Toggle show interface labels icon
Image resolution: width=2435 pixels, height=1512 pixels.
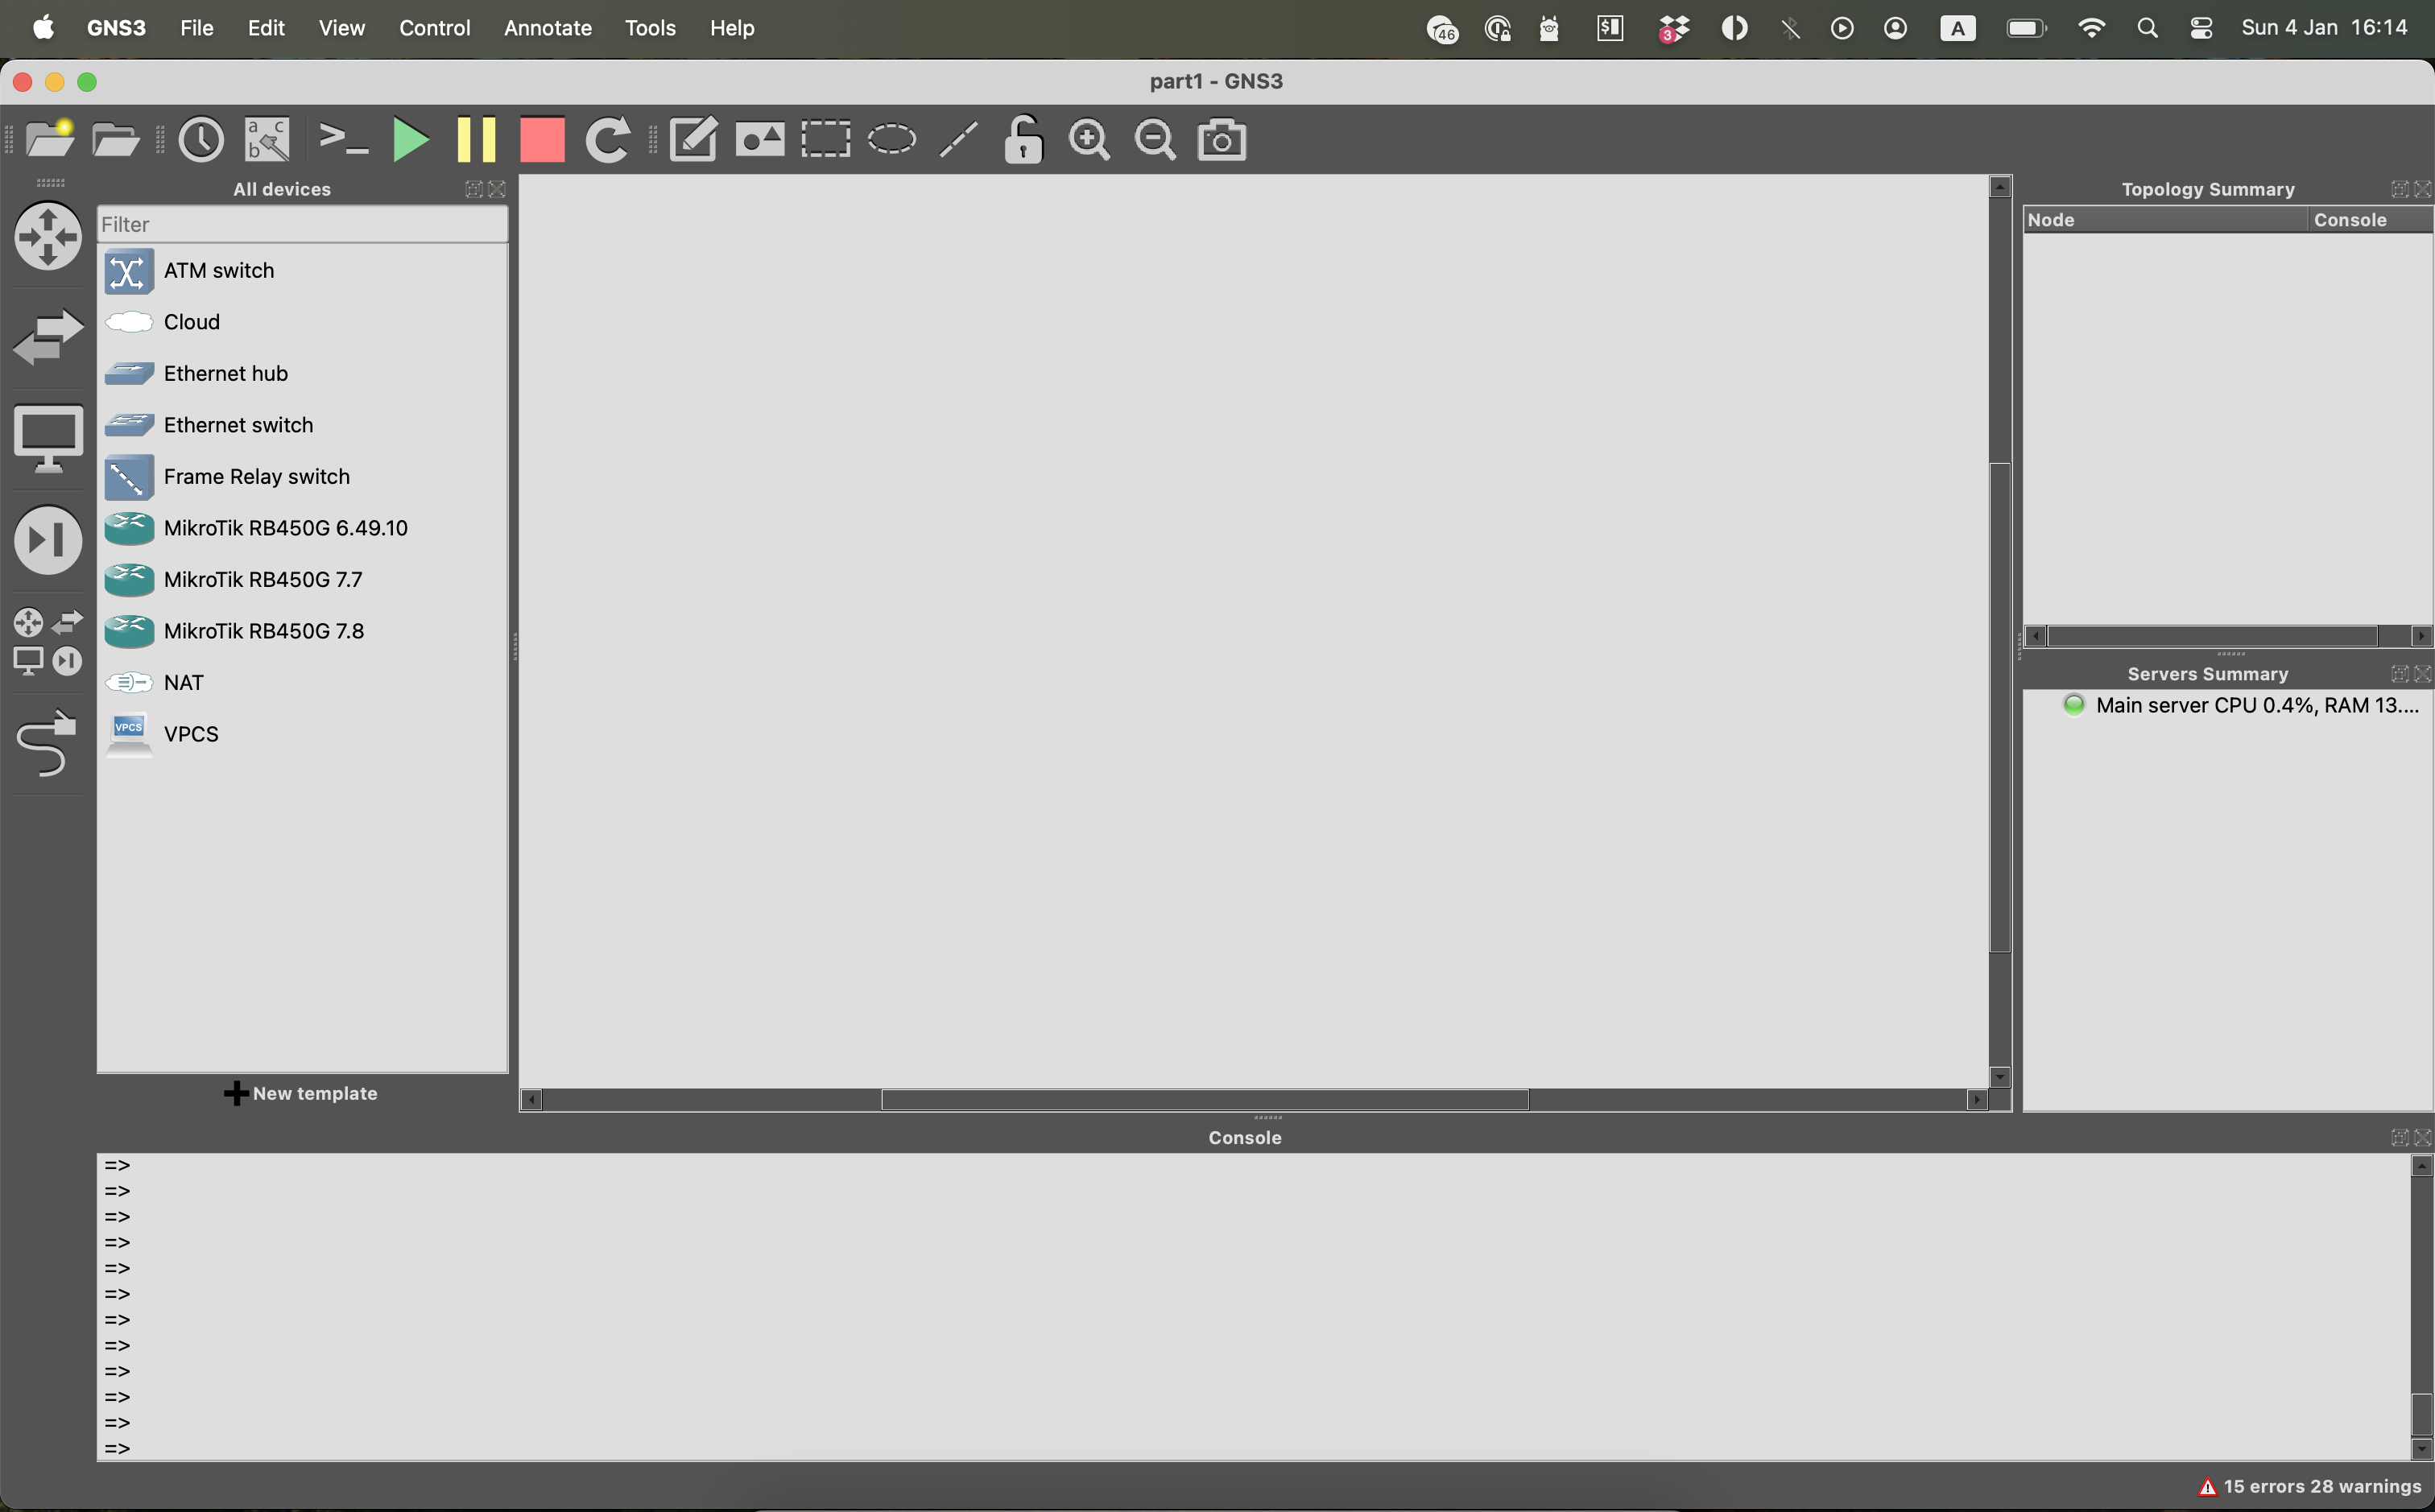267,140
